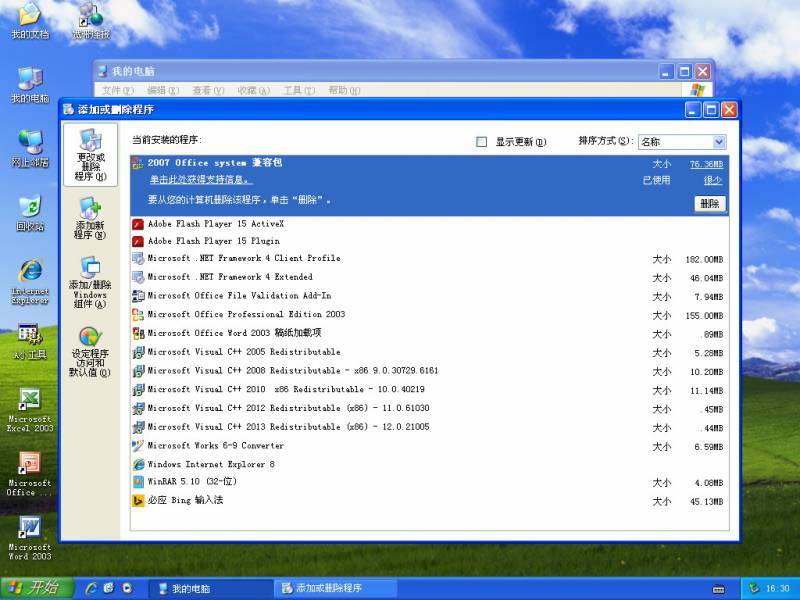
Task: Click the Adobe Flash Player 15 ActiveX icon
Action: [138, 224]
